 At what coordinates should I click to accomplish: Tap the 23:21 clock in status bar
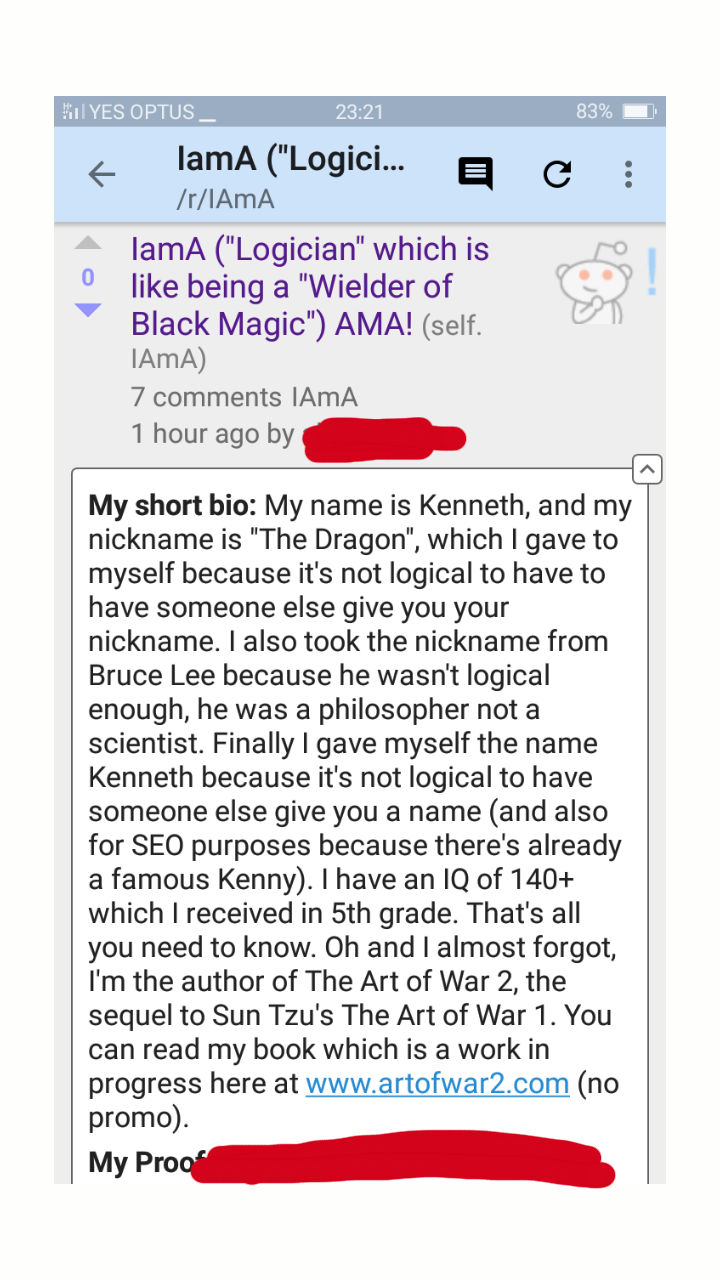(x=359, y=112)
